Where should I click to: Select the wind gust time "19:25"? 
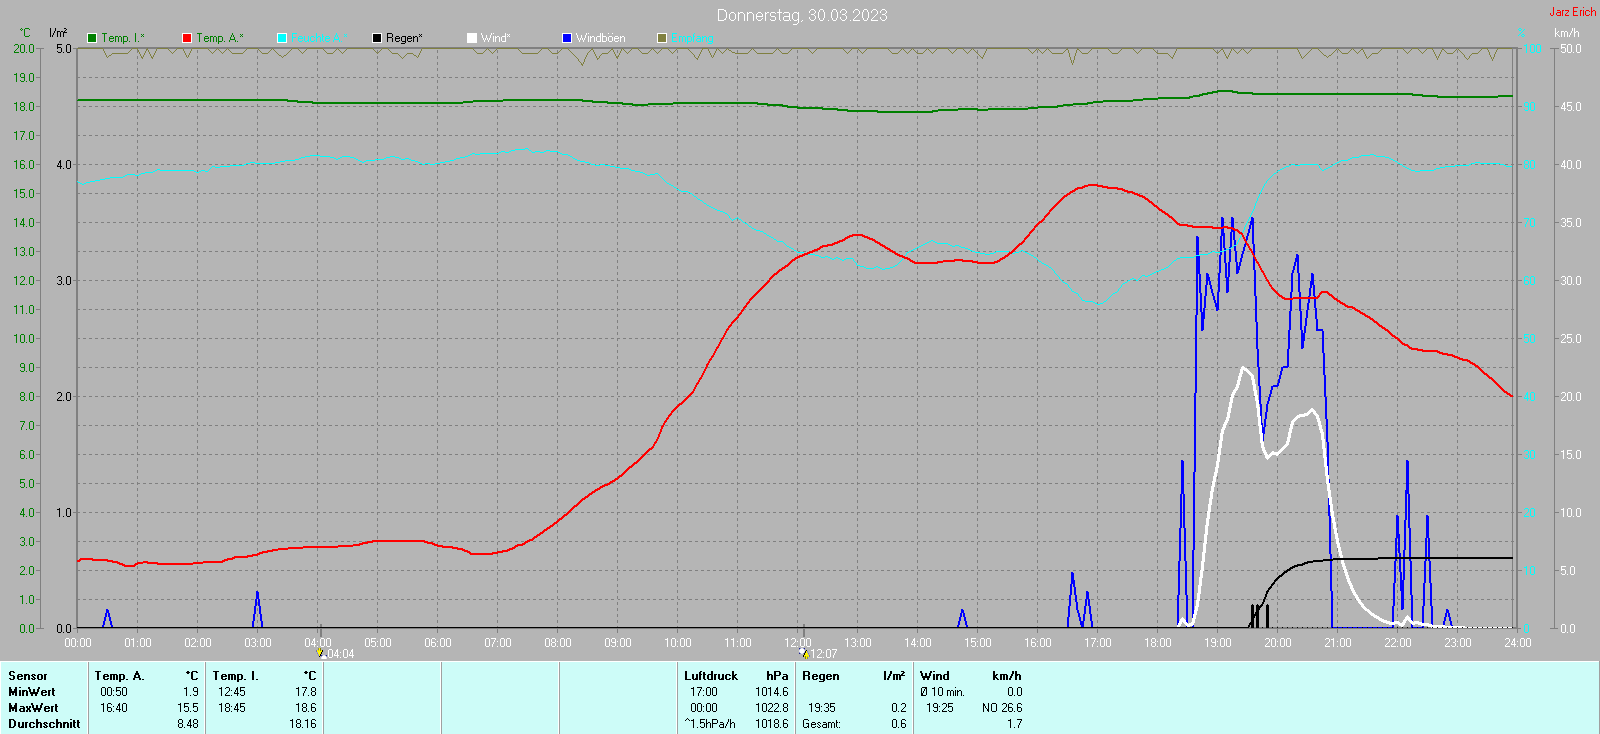point(940,708)
